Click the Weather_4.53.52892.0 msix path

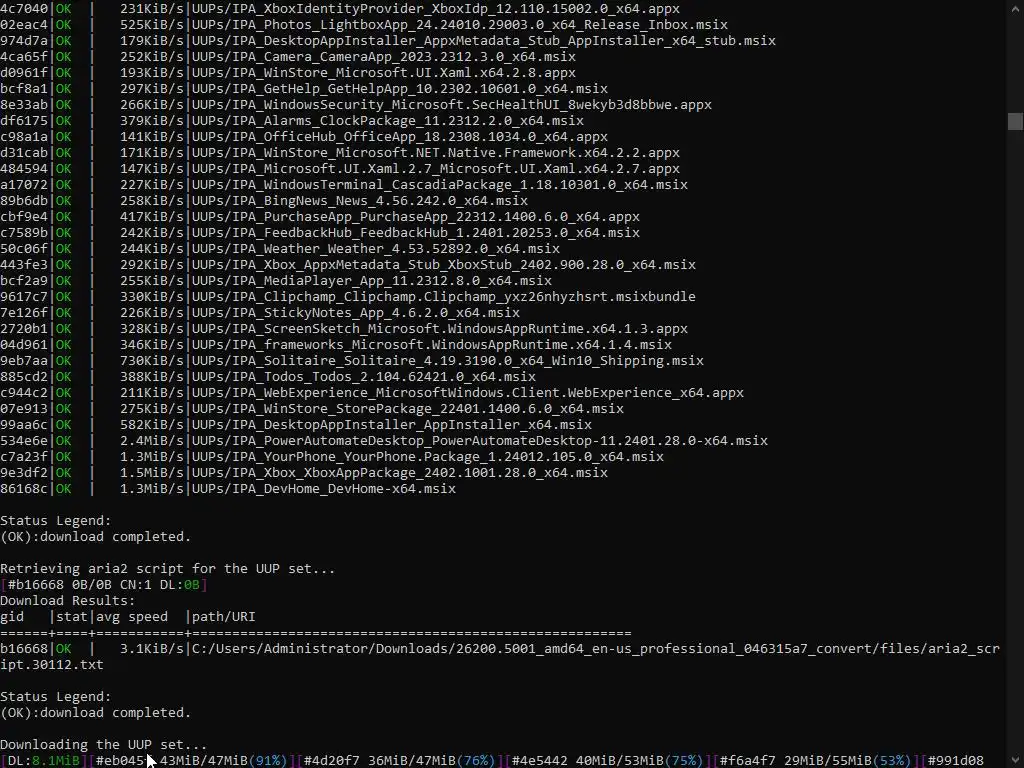click(376, 249)
